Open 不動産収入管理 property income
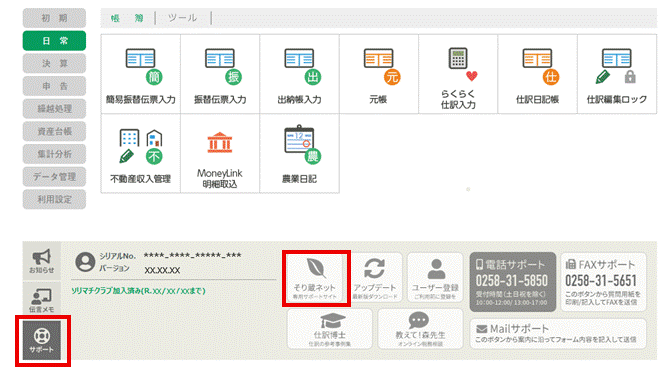Viewport: 665px width, 368px height. (x=140, y=153)
